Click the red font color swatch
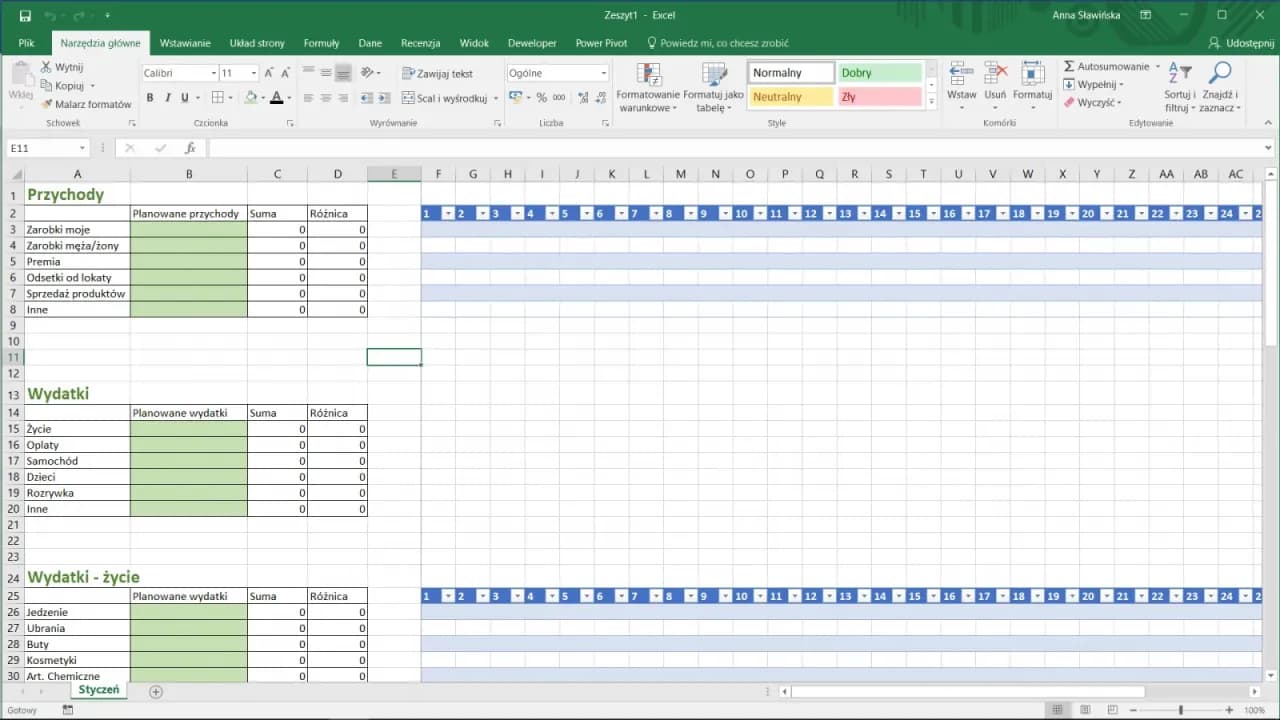 tap(278, 102)
